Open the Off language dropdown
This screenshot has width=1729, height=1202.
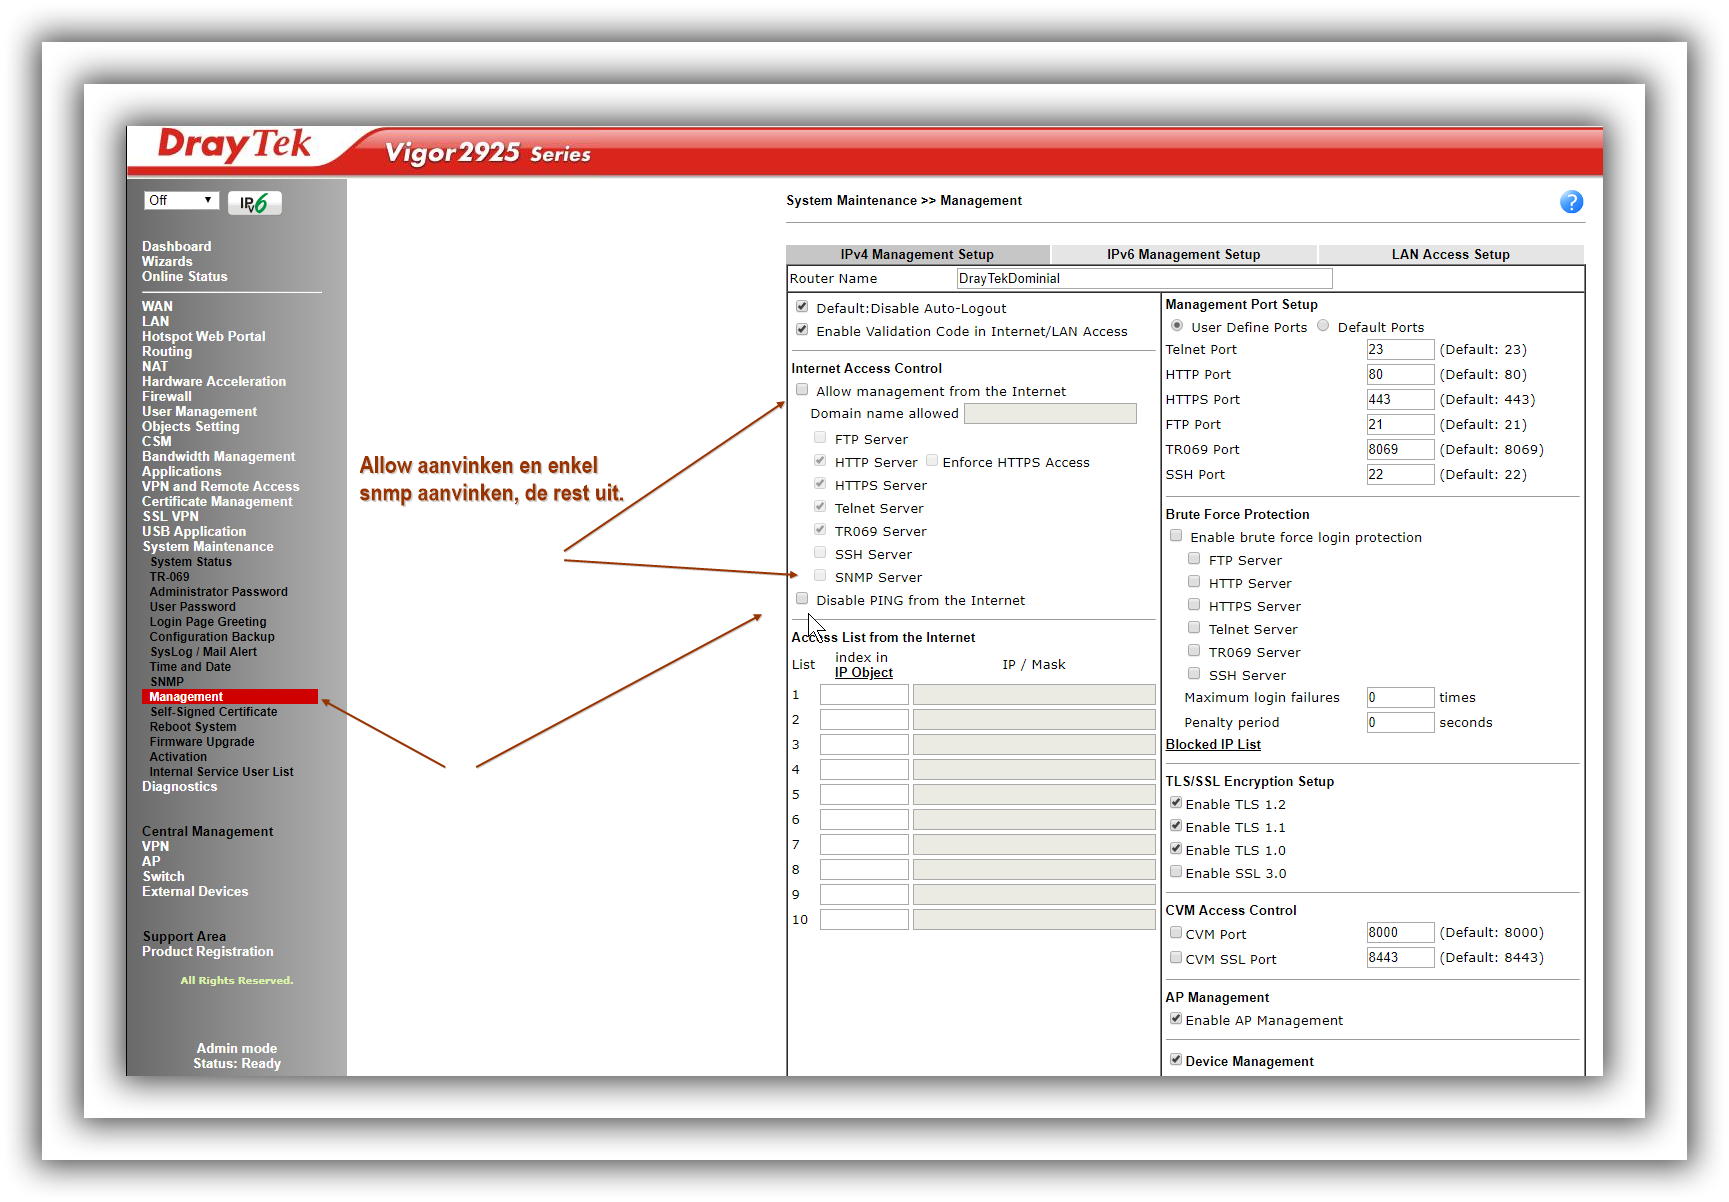coord(181,201)
